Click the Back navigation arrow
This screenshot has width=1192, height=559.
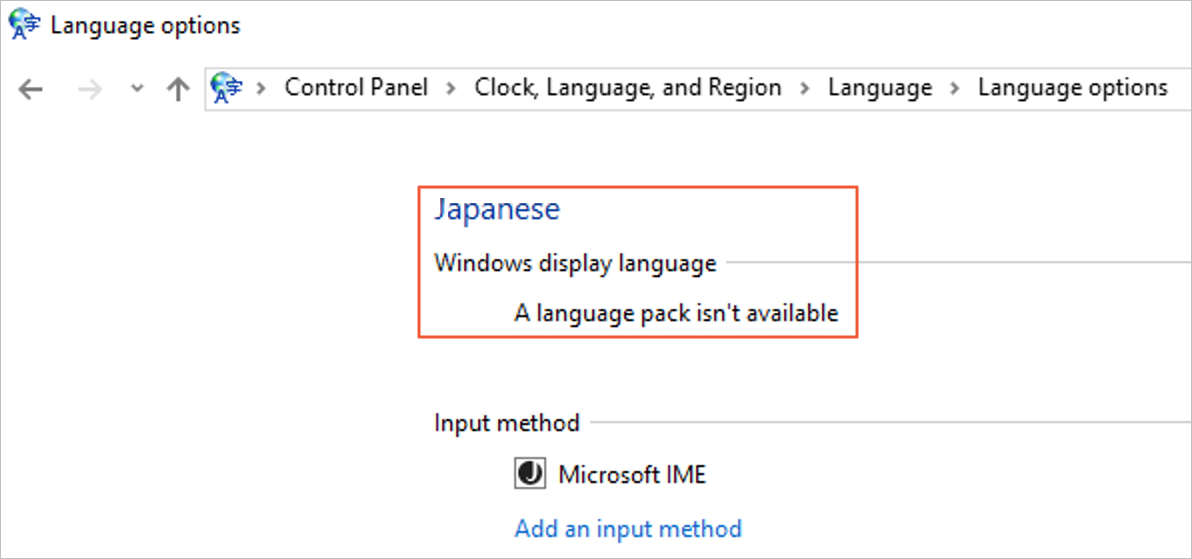[30, 90]
